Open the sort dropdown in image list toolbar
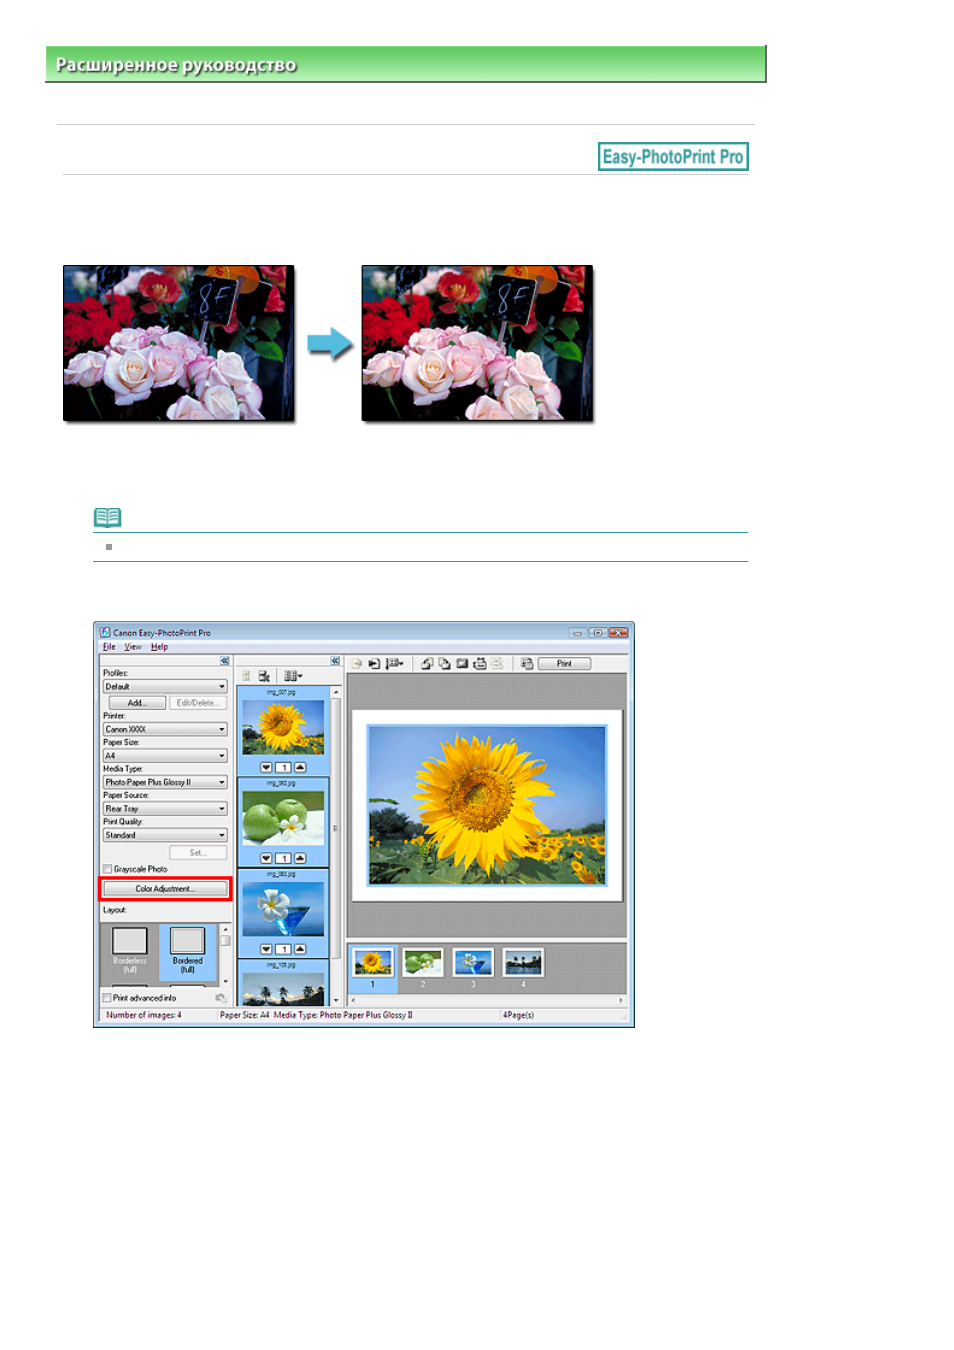 pos(293,677)
